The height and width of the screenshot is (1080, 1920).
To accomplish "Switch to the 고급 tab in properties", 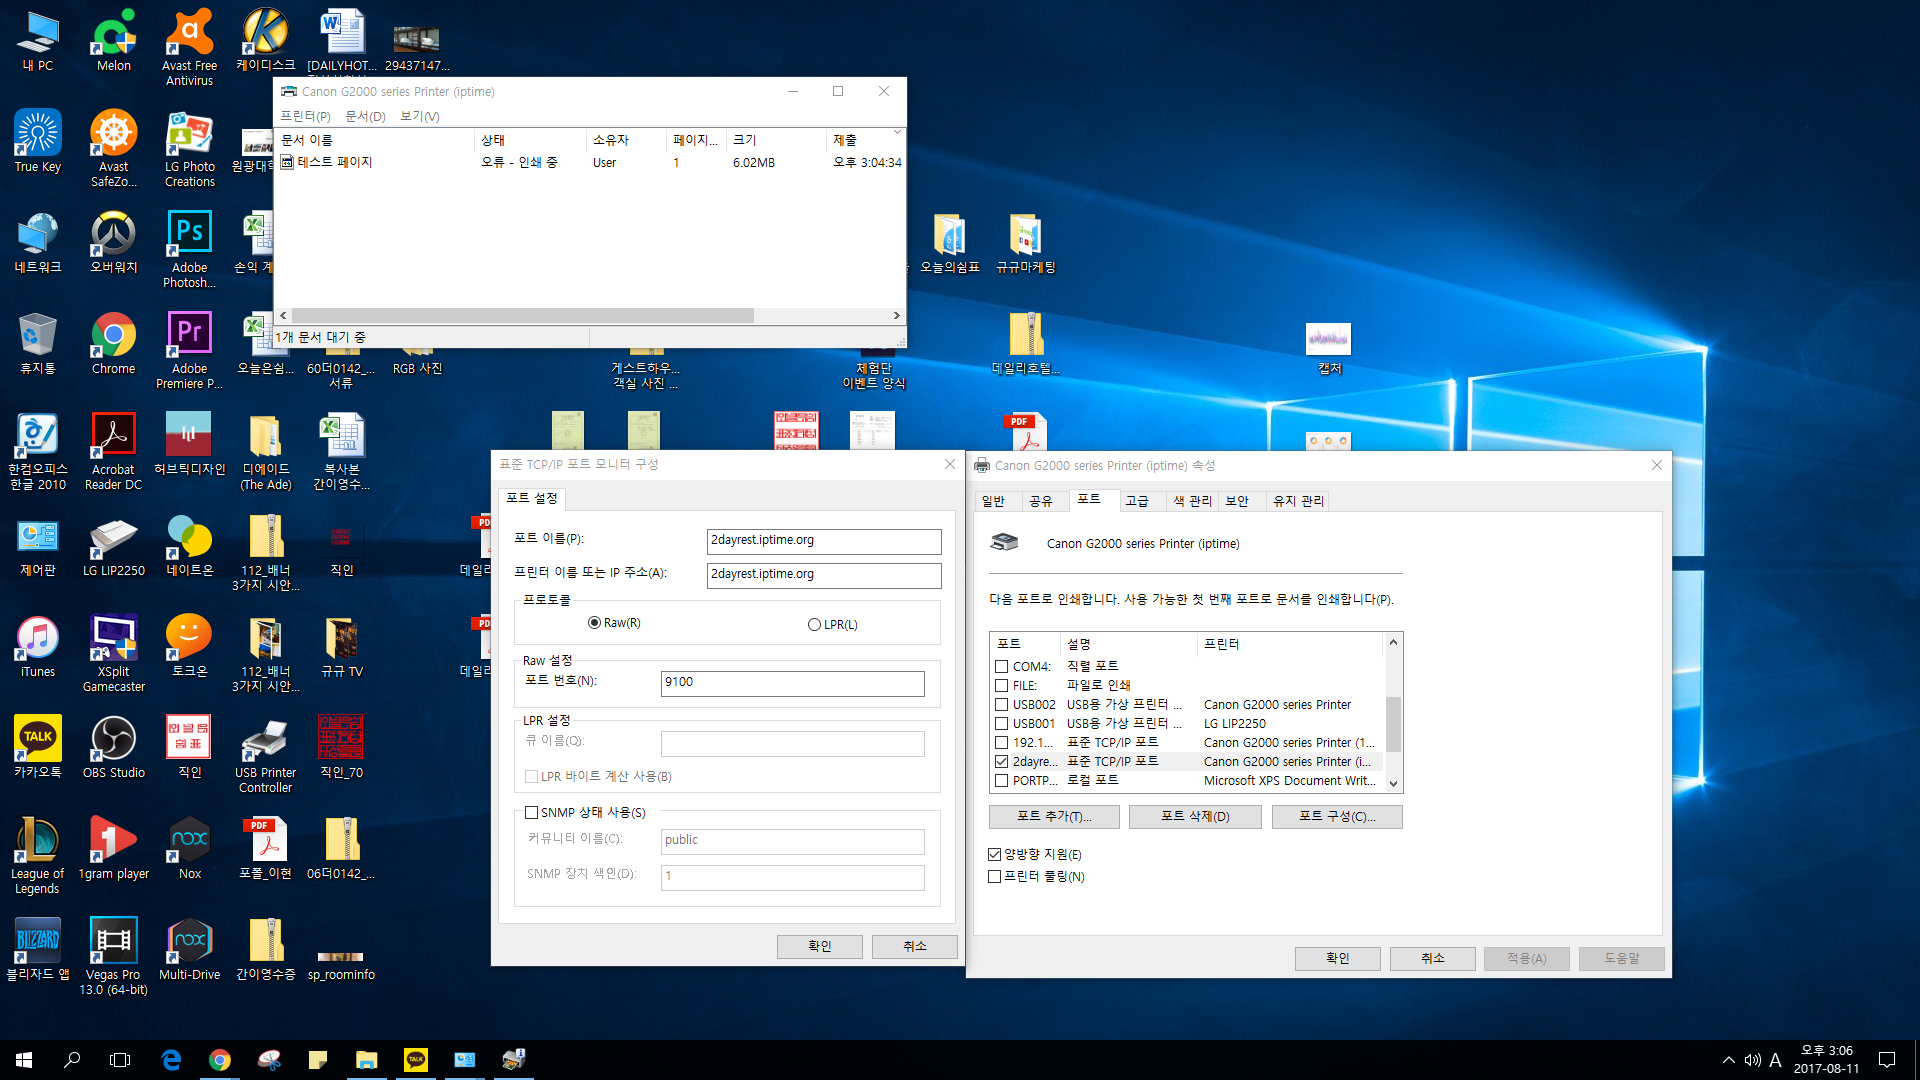I will [1137, 501].
